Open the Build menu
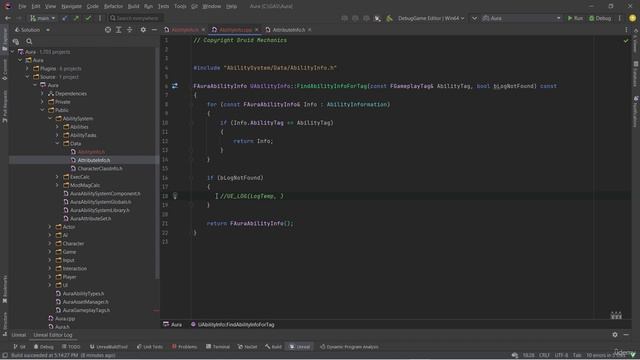Viewport: 640px width, 360px height. [x=133, y=6]
